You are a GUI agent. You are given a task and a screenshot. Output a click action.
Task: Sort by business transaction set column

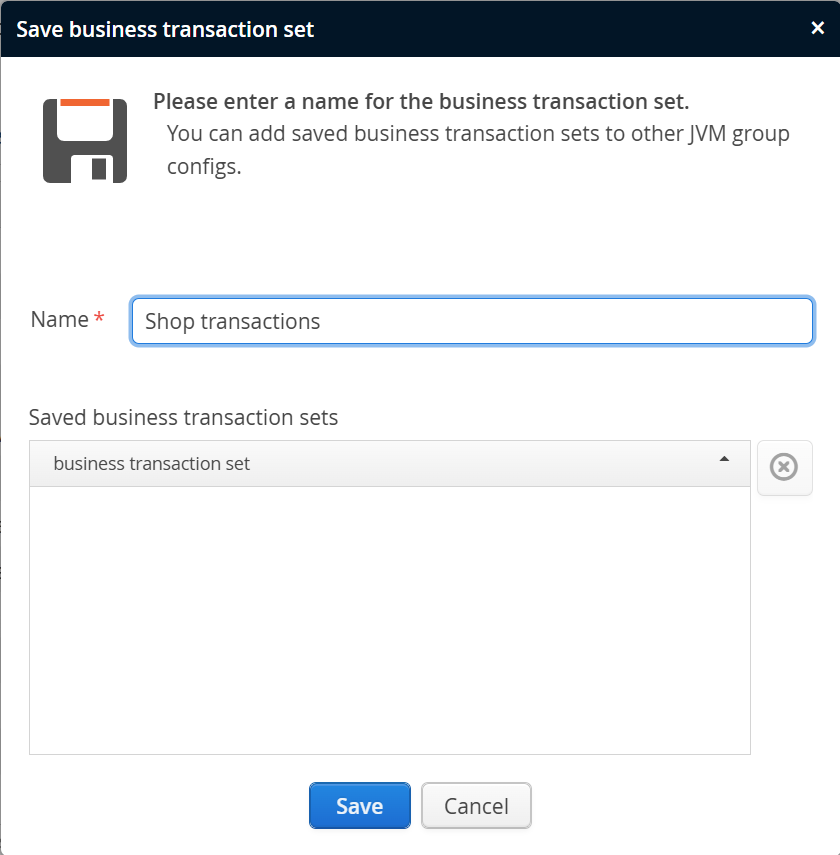(151, 463)
